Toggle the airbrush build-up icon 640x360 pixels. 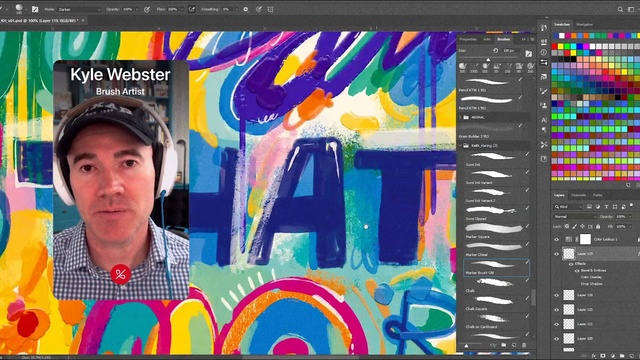pyautogui.click(x=191, y=9)
